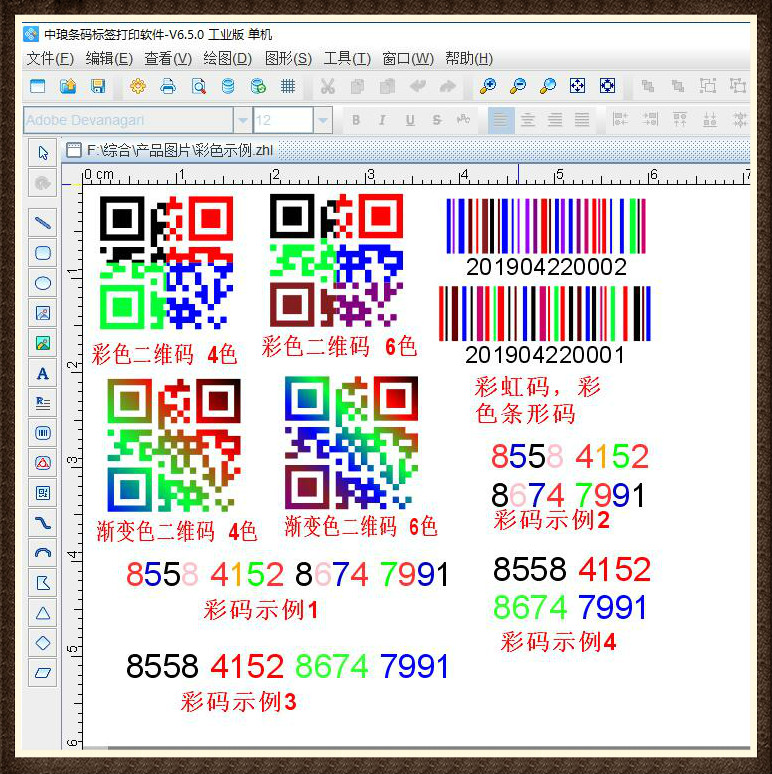
Task: Toggle Bold formatting button
Action: [355, 120]
